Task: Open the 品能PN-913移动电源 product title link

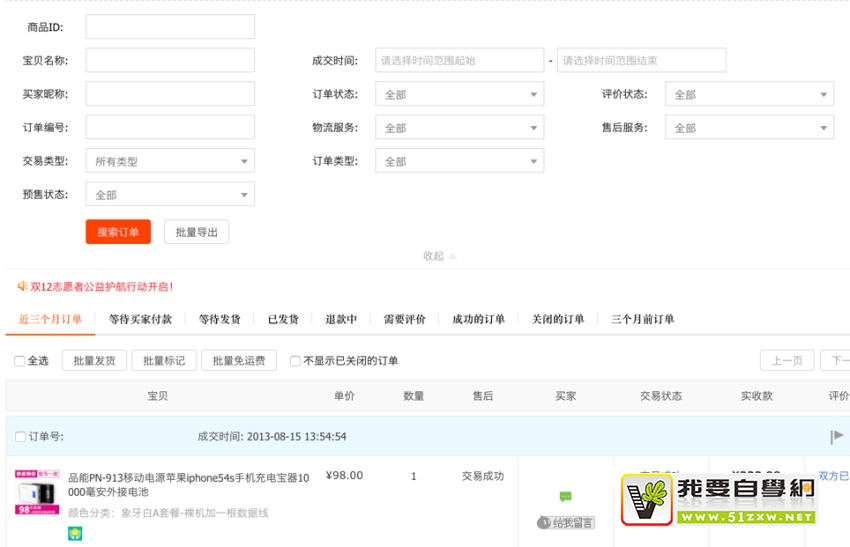Action: 188,485
